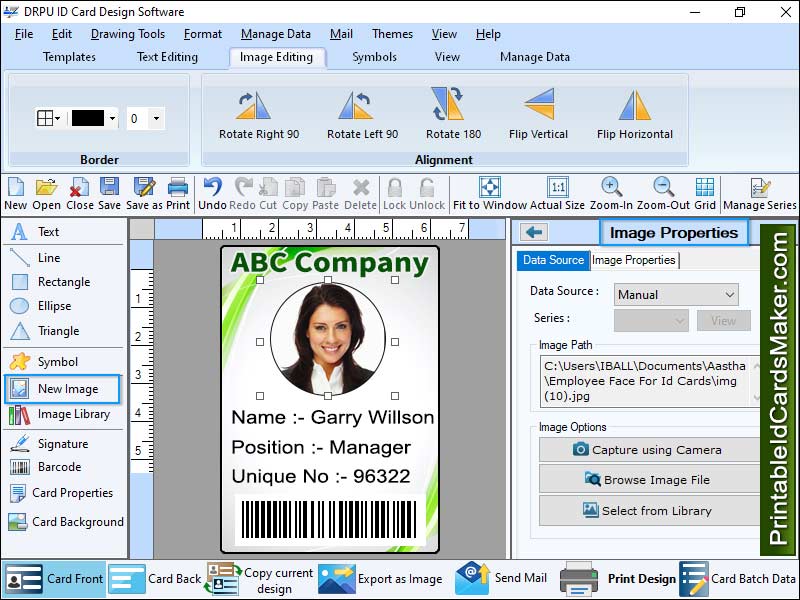This screenshot has height=600, width=800.
Task: Click the Rotate Right 90 icon
Action: coord(259,106)
